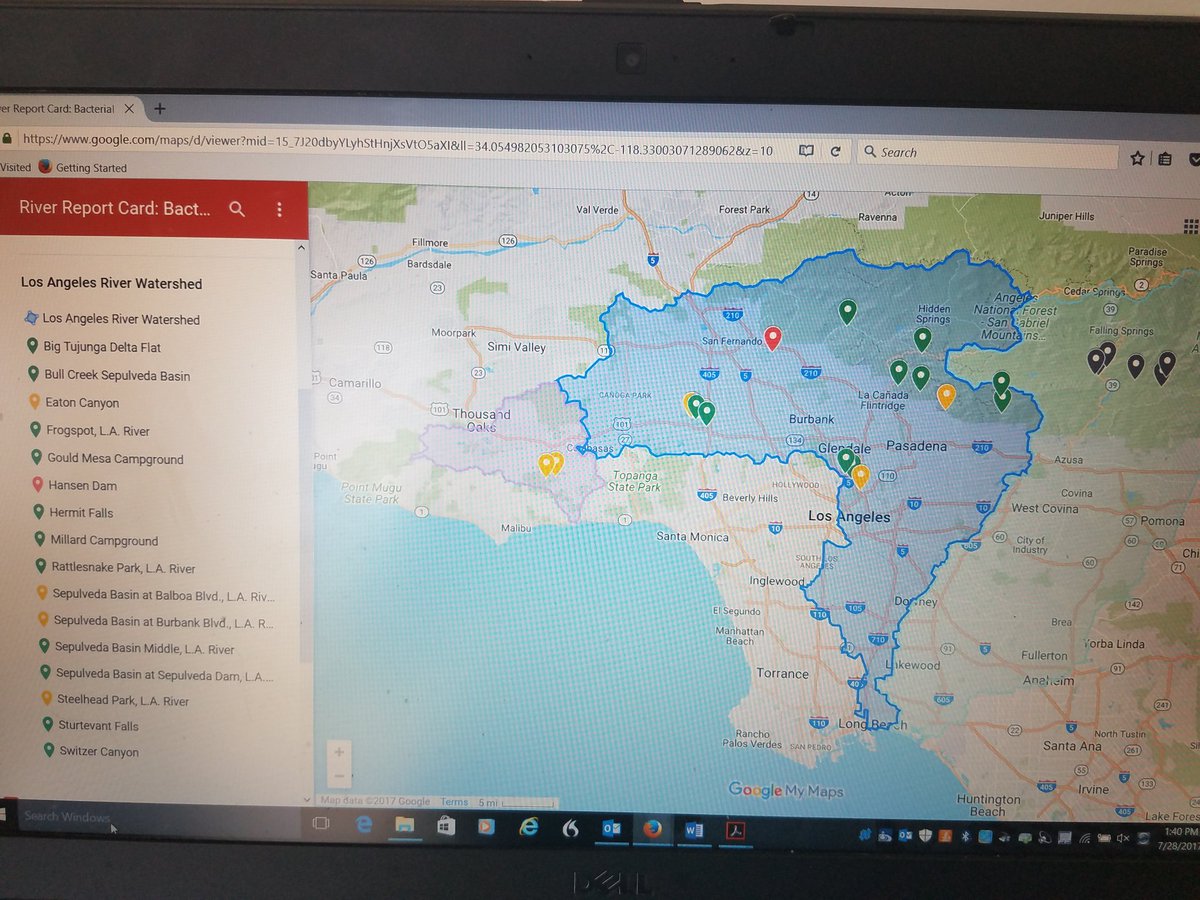Zoom in on the map with plus
Screen dimensions: 1200x900
pos(339,752)
